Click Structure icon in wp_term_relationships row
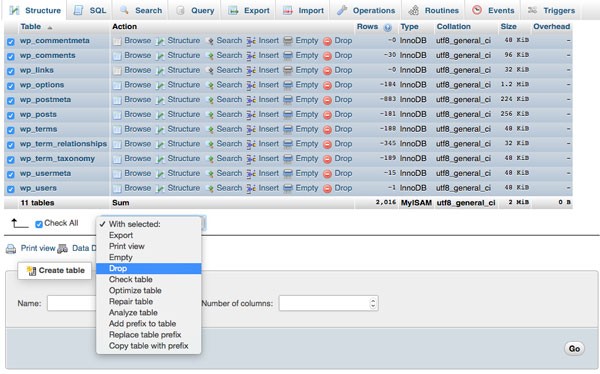The height and width of the screenshot is (374, 600). (x=160, y=144)
